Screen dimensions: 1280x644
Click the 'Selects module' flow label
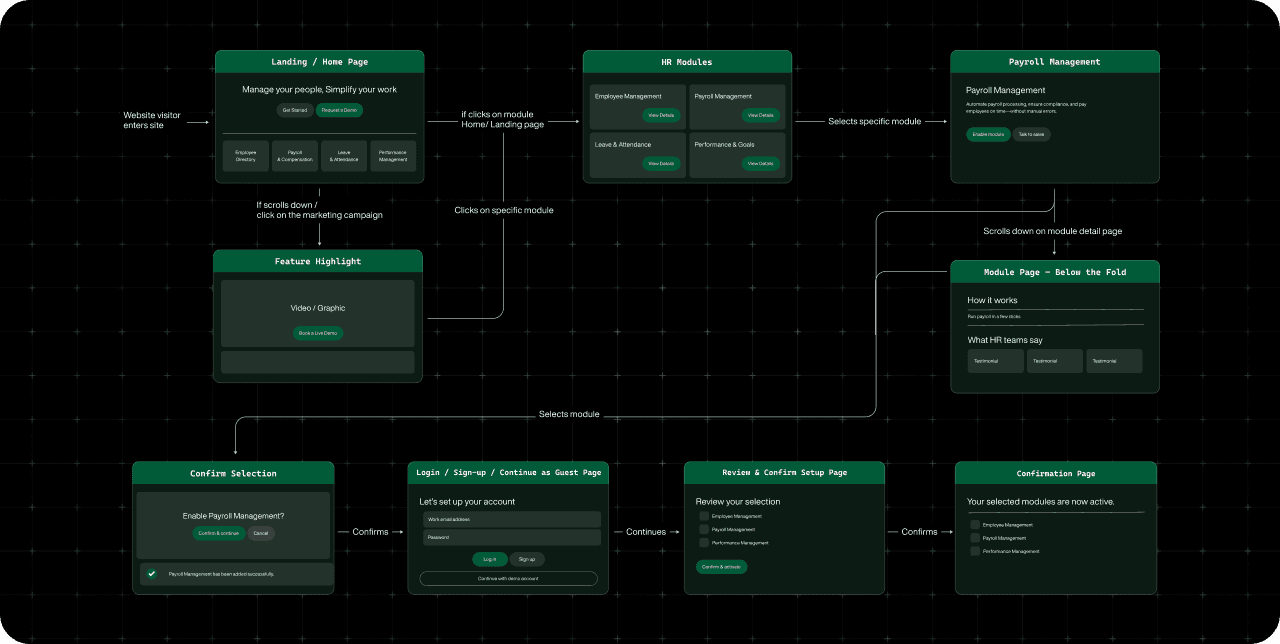coord(569,414)
